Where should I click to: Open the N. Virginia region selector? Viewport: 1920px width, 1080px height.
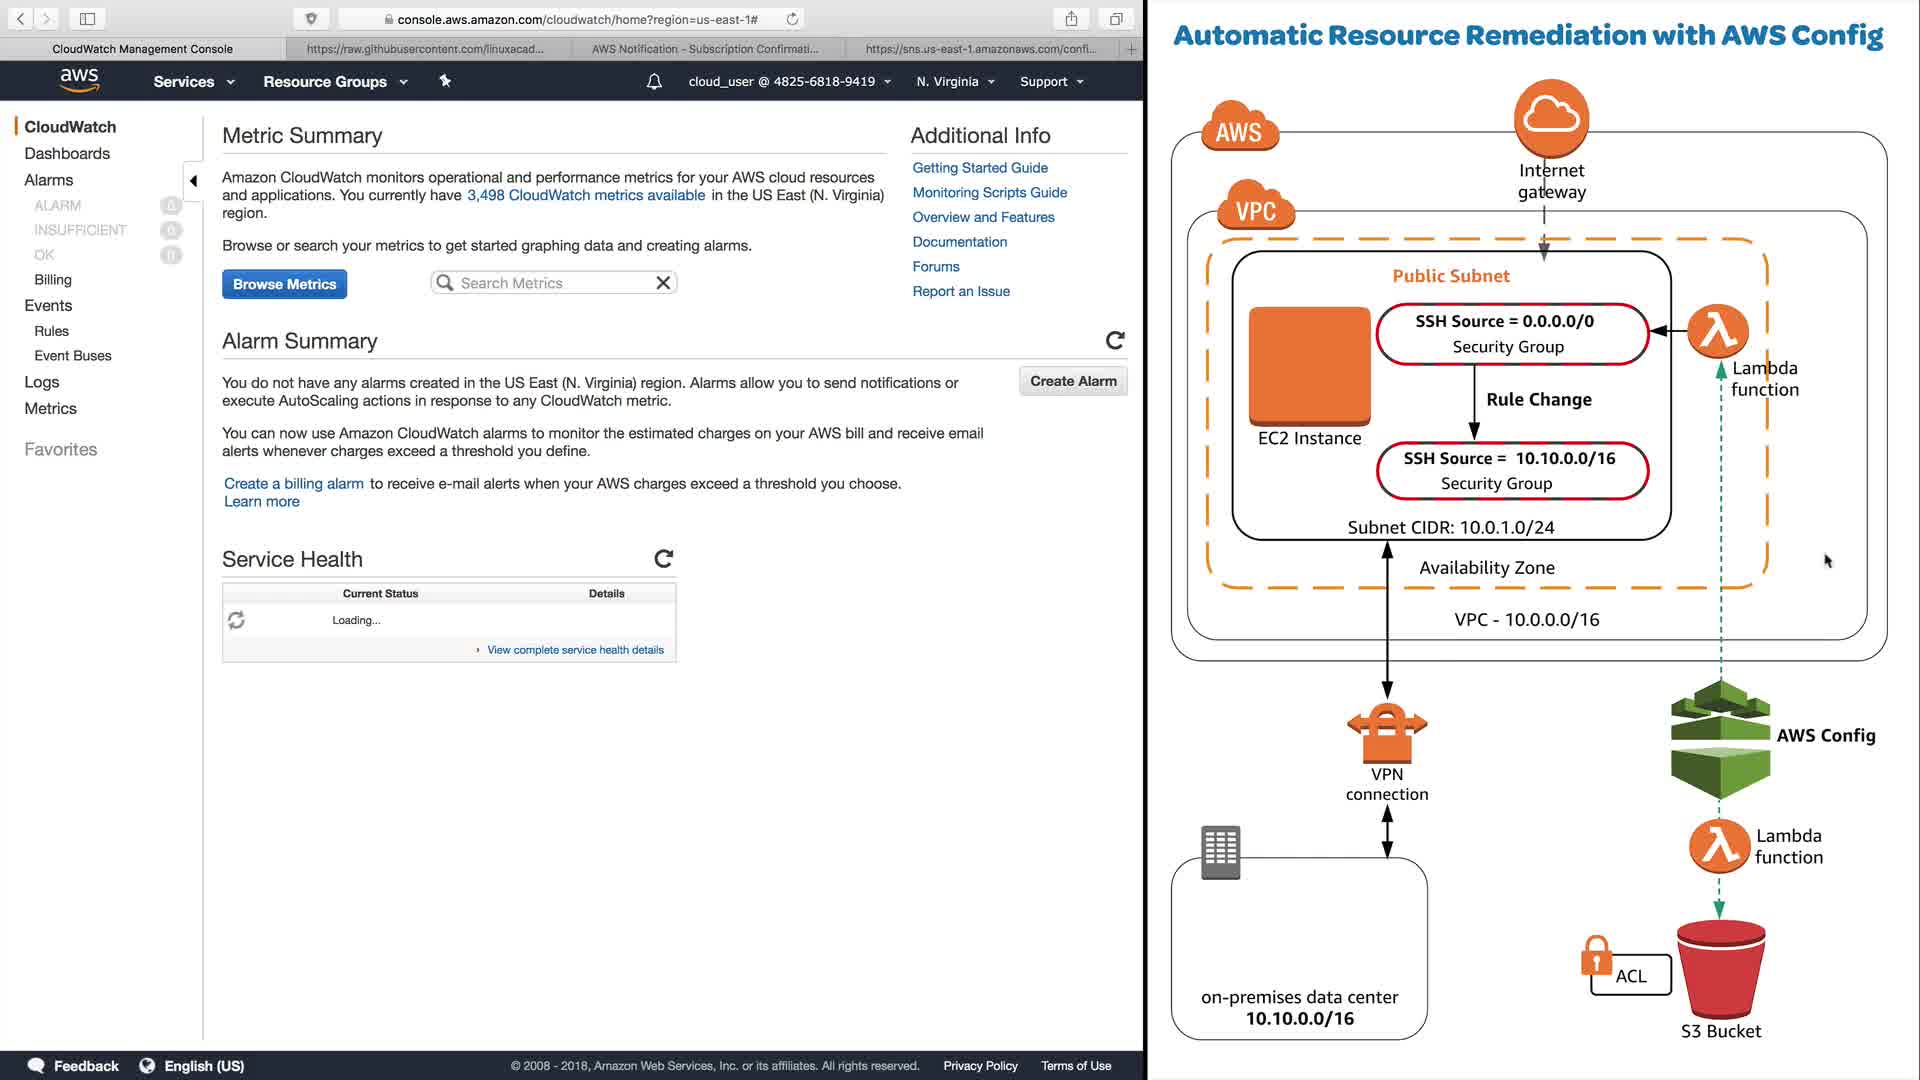pos(954,81)
